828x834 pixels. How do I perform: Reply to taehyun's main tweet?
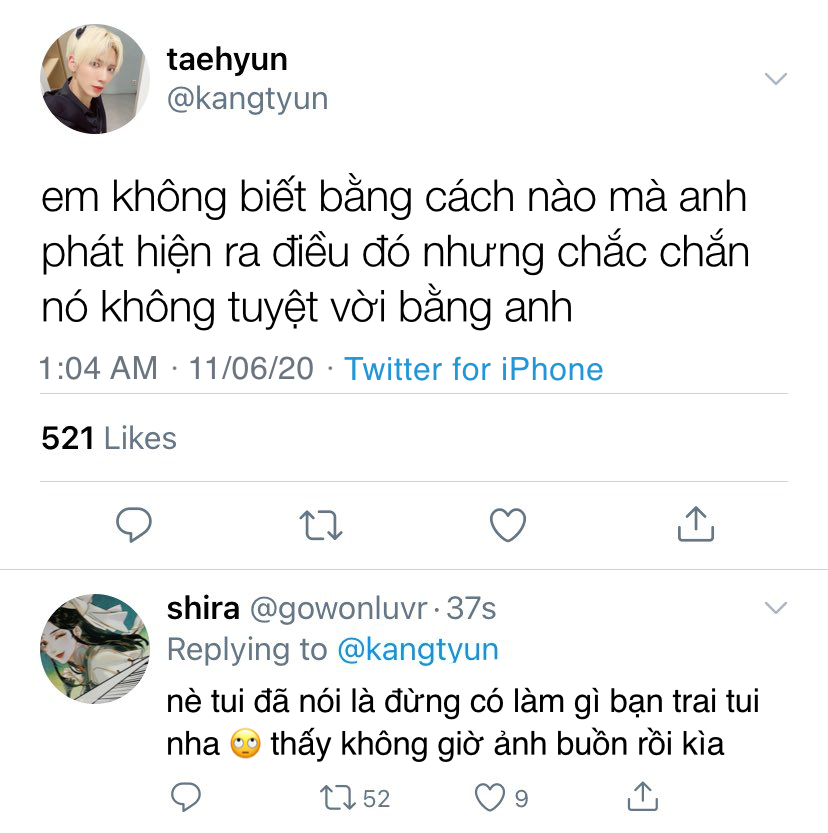134,524
